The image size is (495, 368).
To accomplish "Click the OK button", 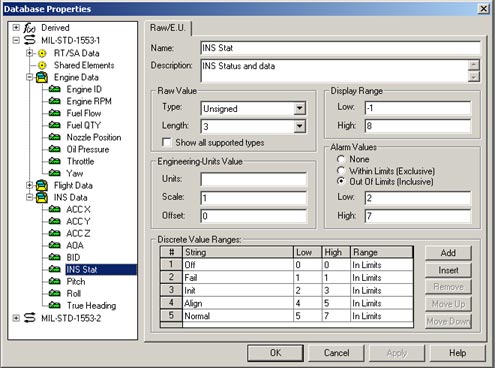I will click(275, 353).
